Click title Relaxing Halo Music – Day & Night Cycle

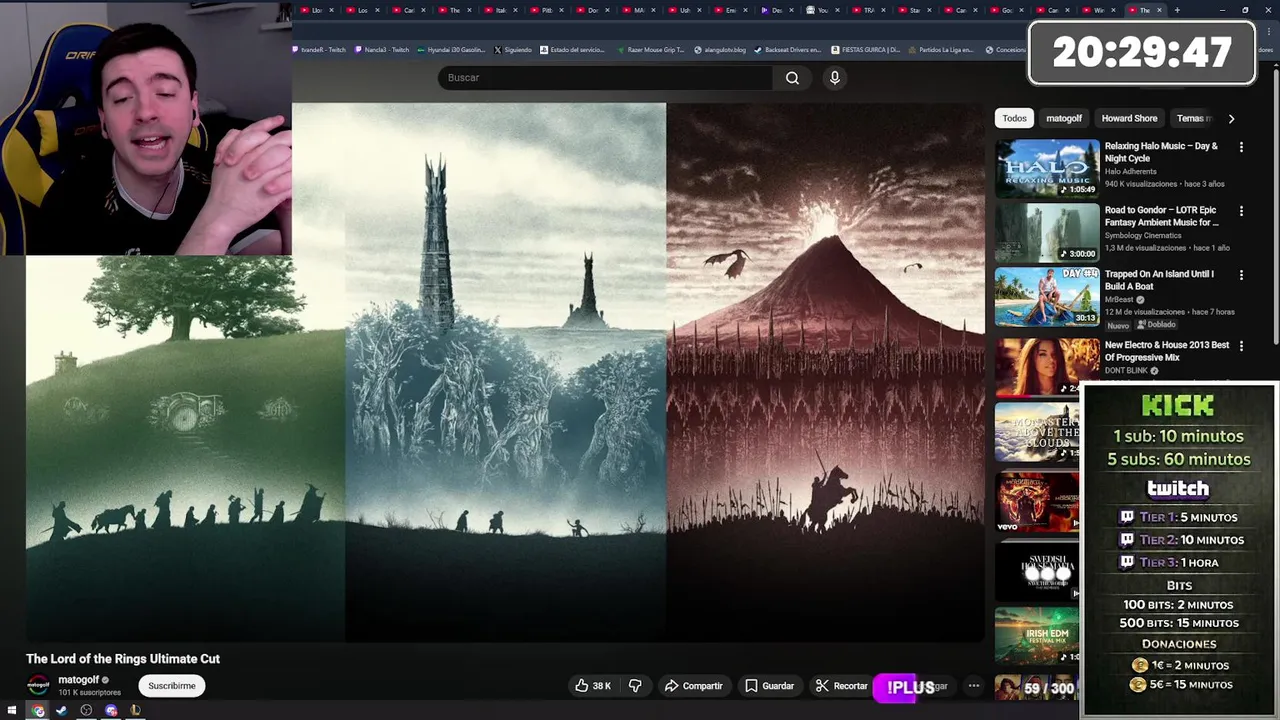(x=1161, y=152)
